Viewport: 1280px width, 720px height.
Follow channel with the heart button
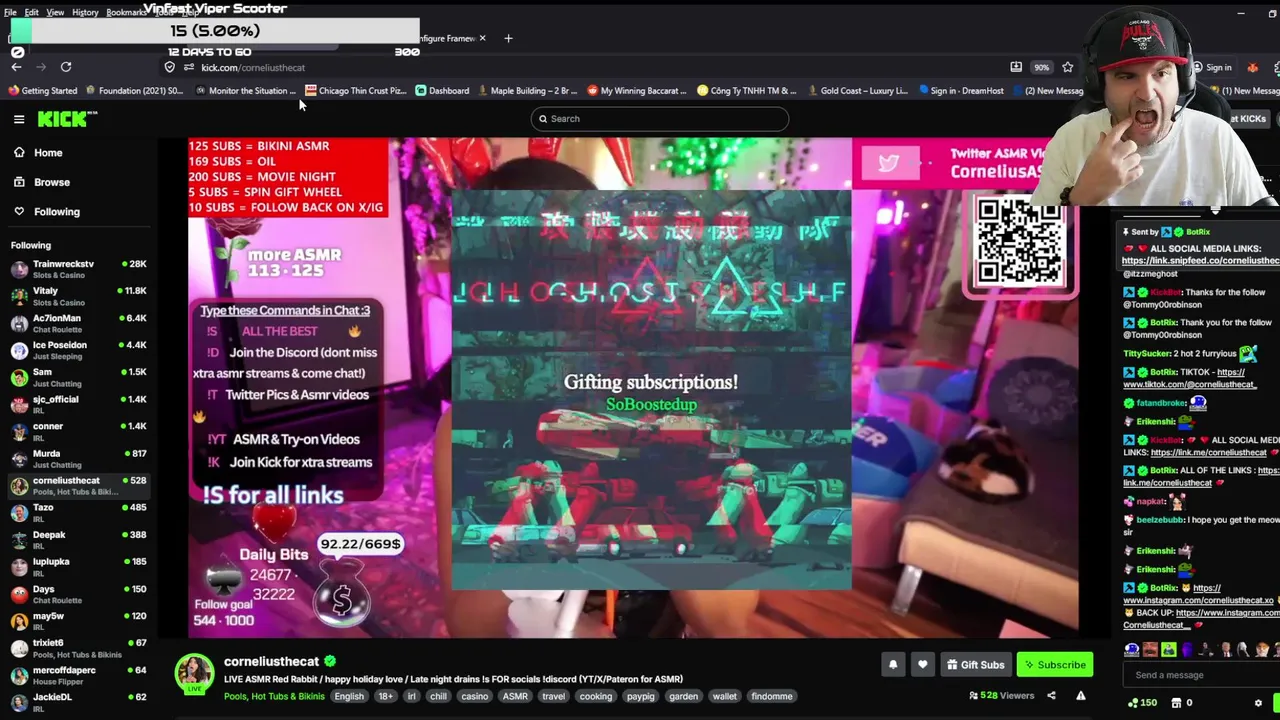922,664
